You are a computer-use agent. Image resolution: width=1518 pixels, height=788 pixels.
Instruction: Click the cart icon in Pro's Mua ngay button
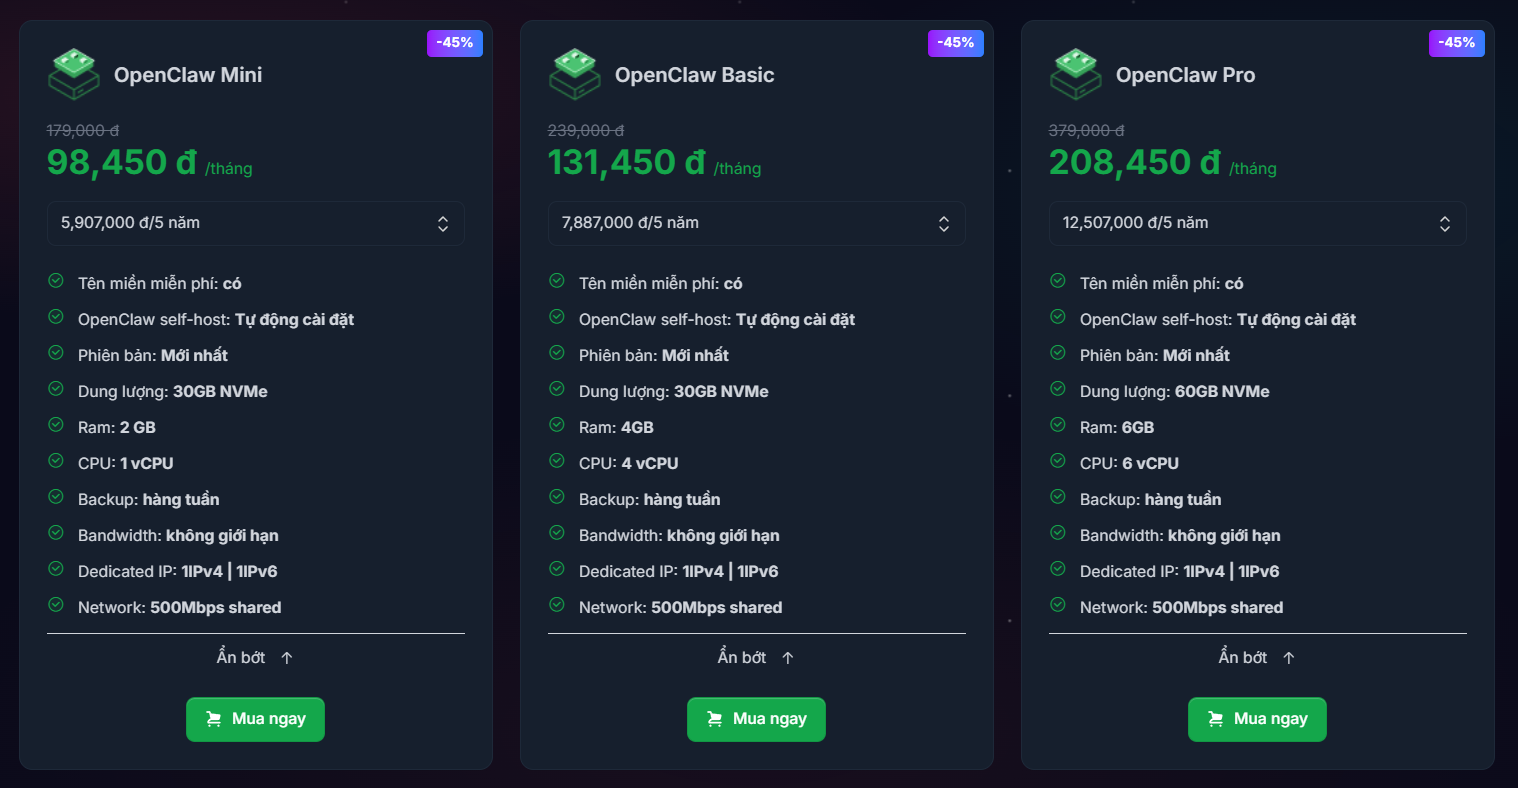click(1218, 719)
